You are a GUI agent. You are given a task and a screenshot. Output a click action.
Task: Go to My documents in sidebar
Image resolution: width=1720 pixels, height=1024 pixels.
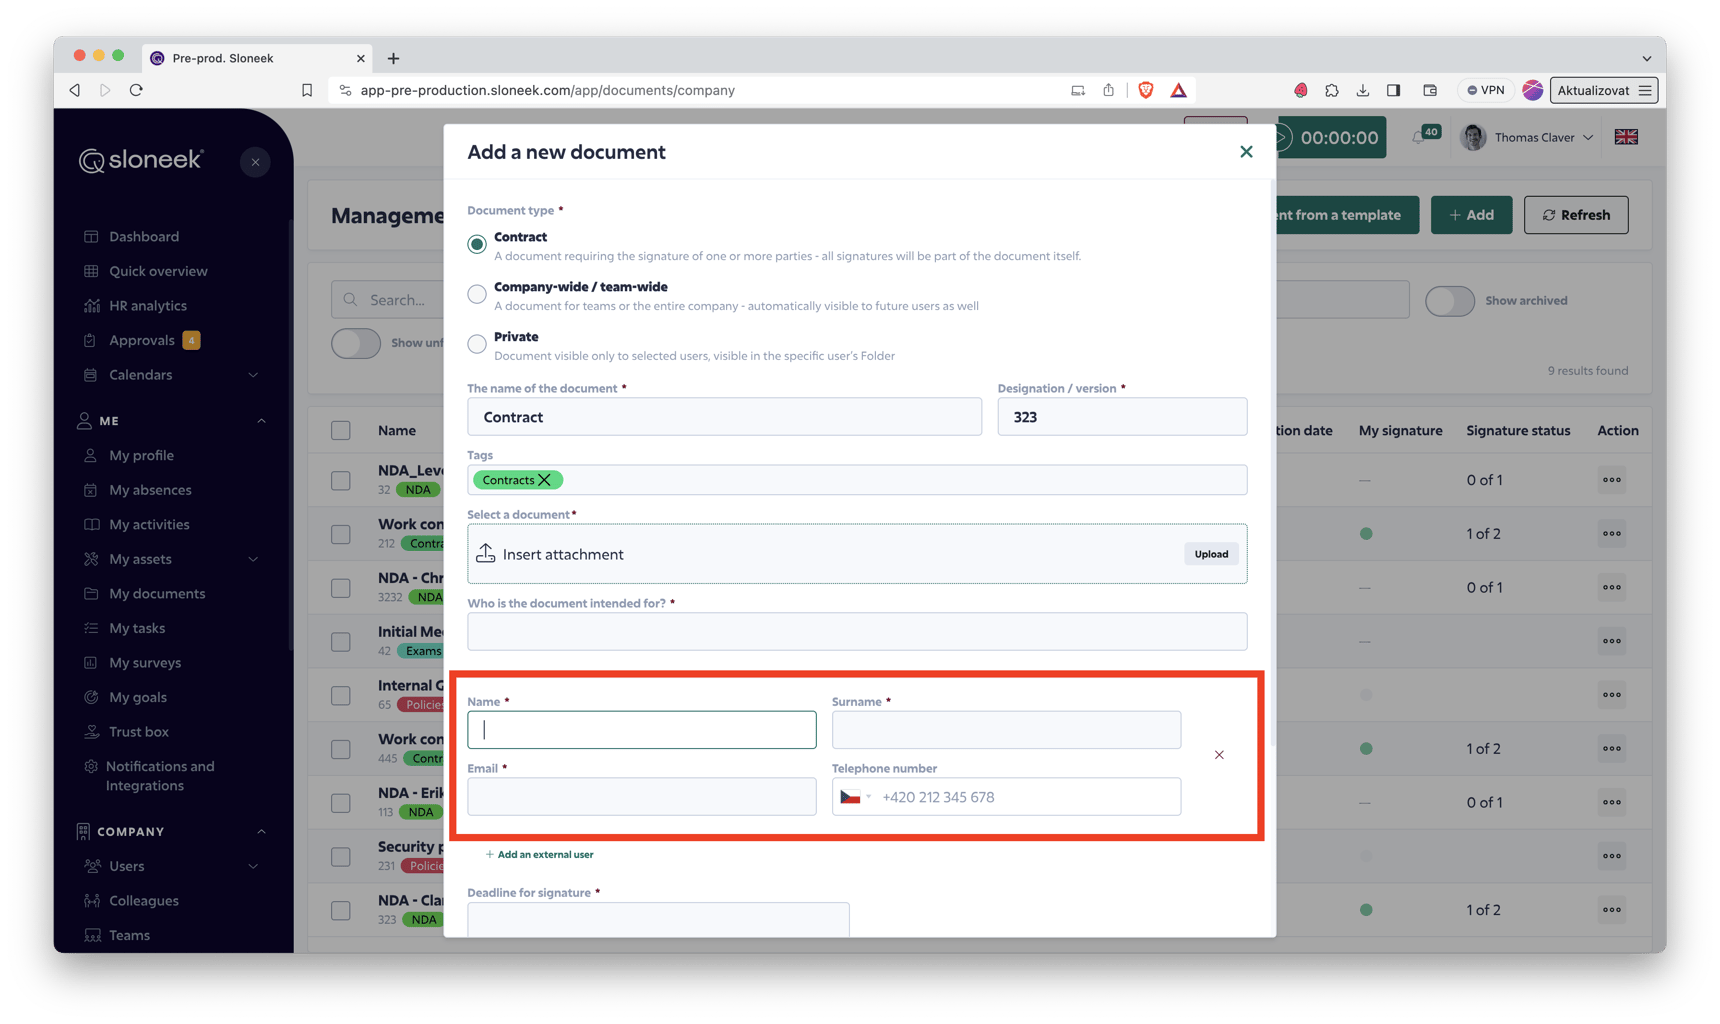tap(157, 594)
